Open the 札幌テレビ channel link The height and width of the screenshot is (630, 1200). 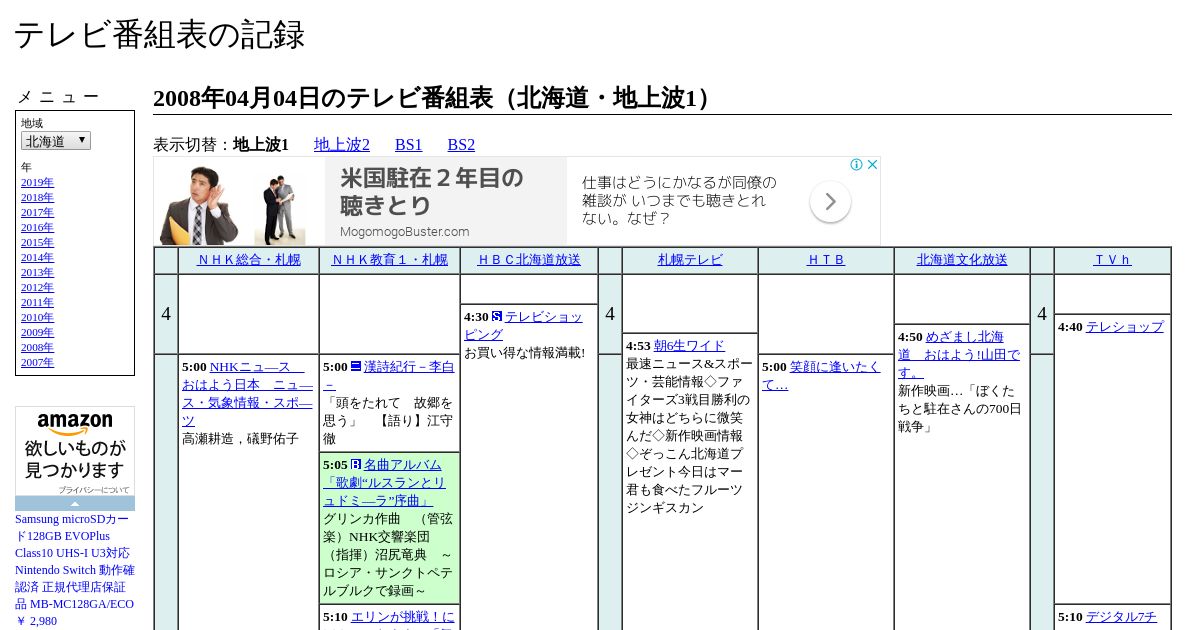coord(690,260)
